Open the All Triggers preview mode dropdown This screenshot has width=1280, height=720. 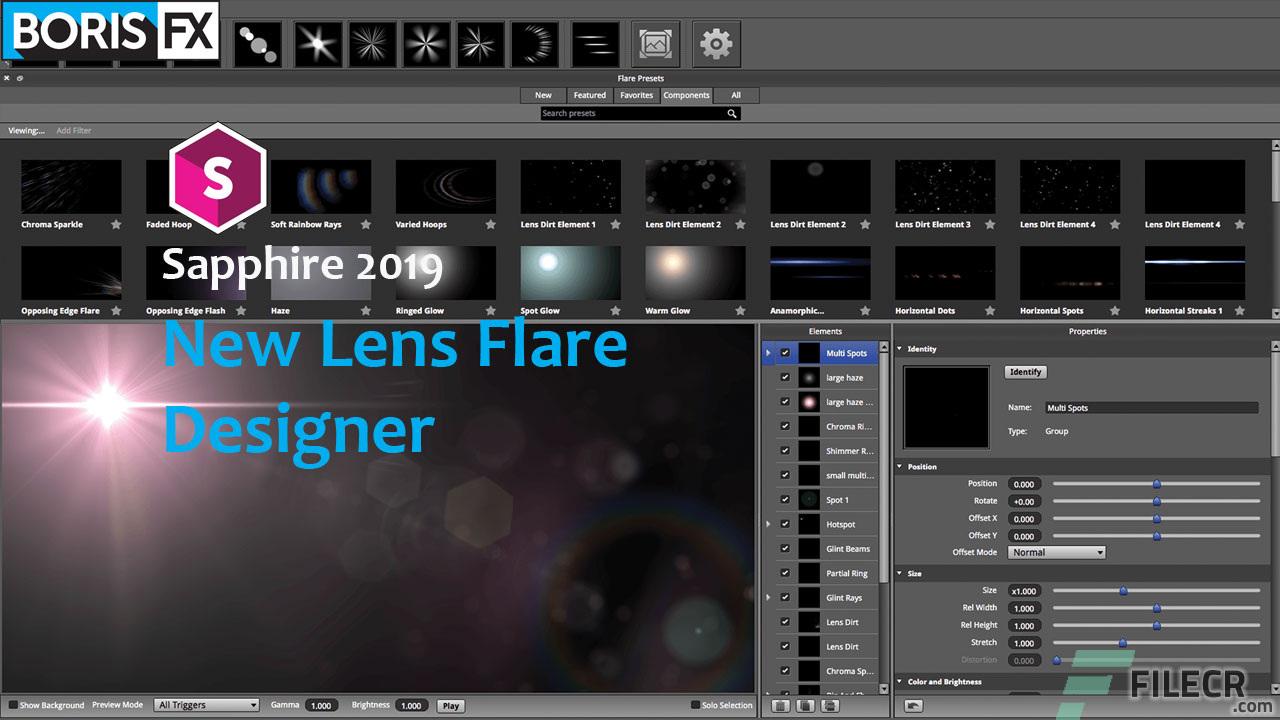206,705
